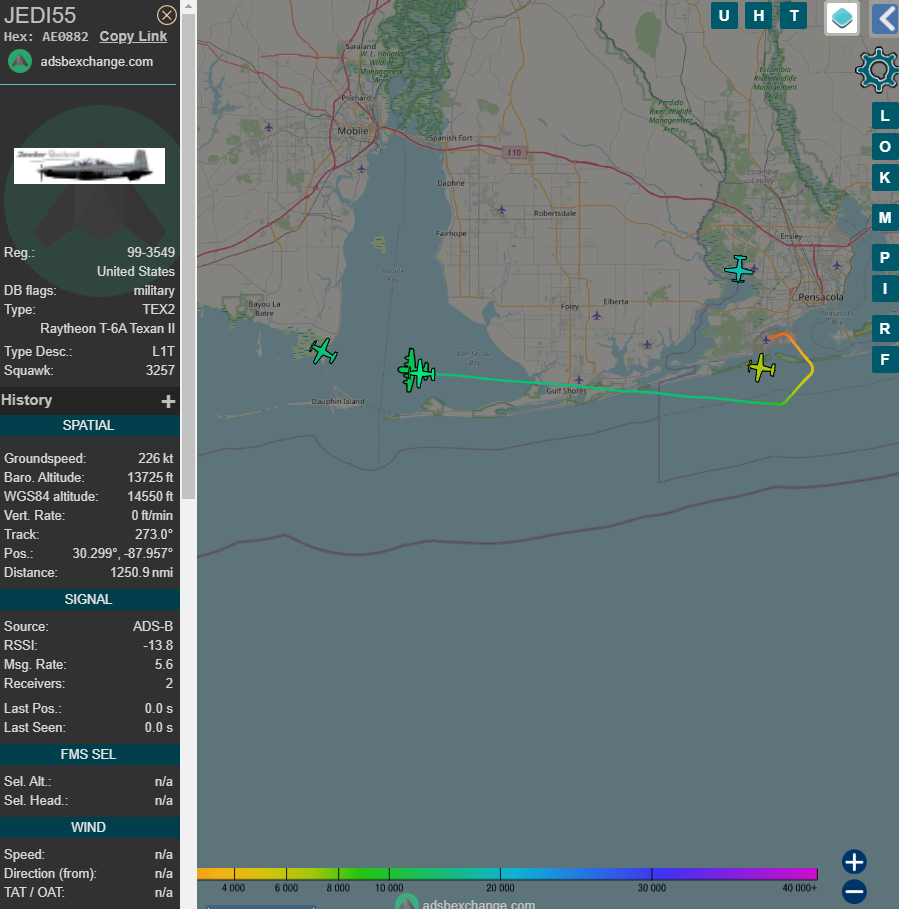Click the FMS SEL section header

tap(89, 754)
